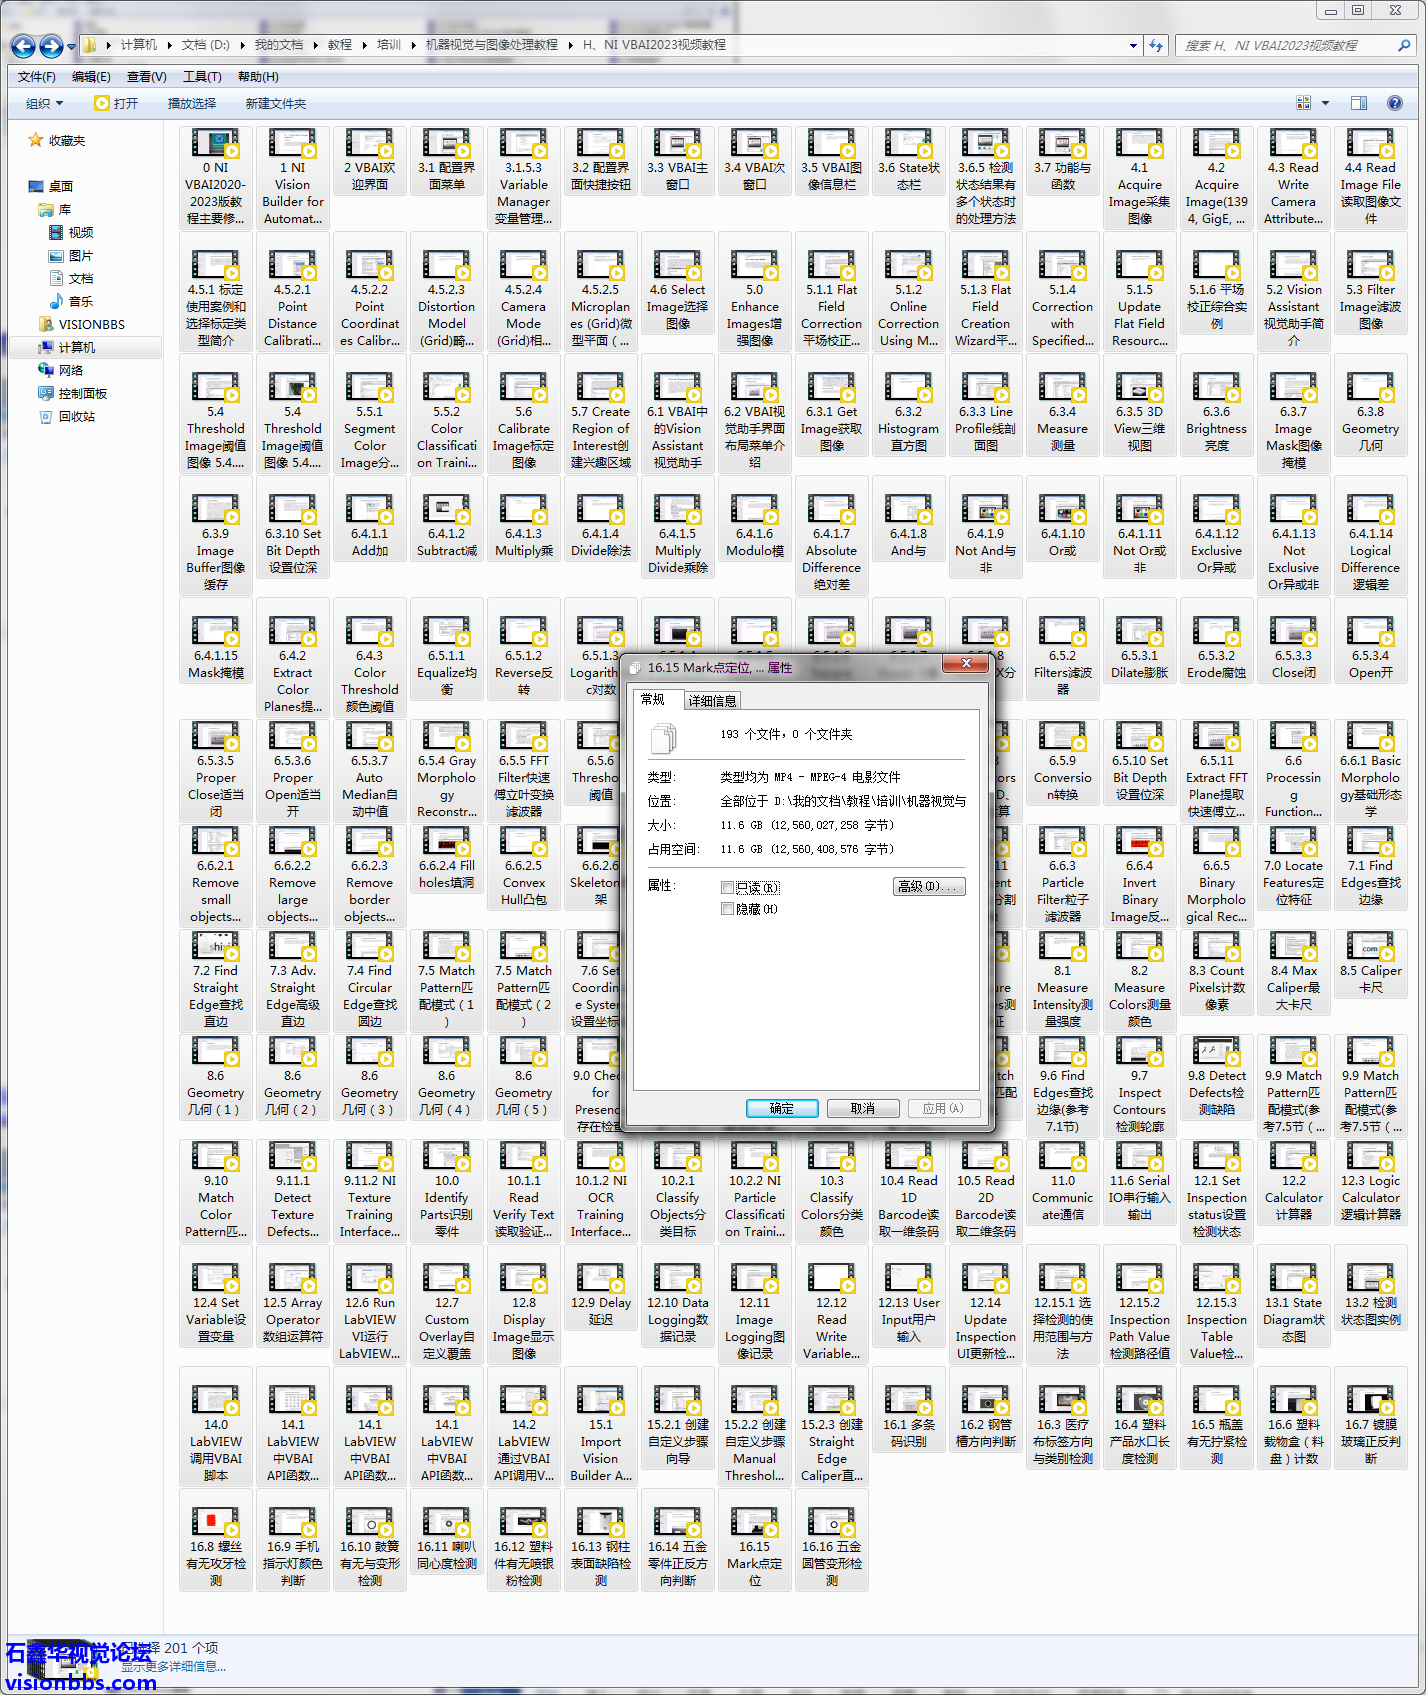Screen dimensions: 1426x1695
Task: Toggle the preview pane icon
Action: click(1358, 103)
